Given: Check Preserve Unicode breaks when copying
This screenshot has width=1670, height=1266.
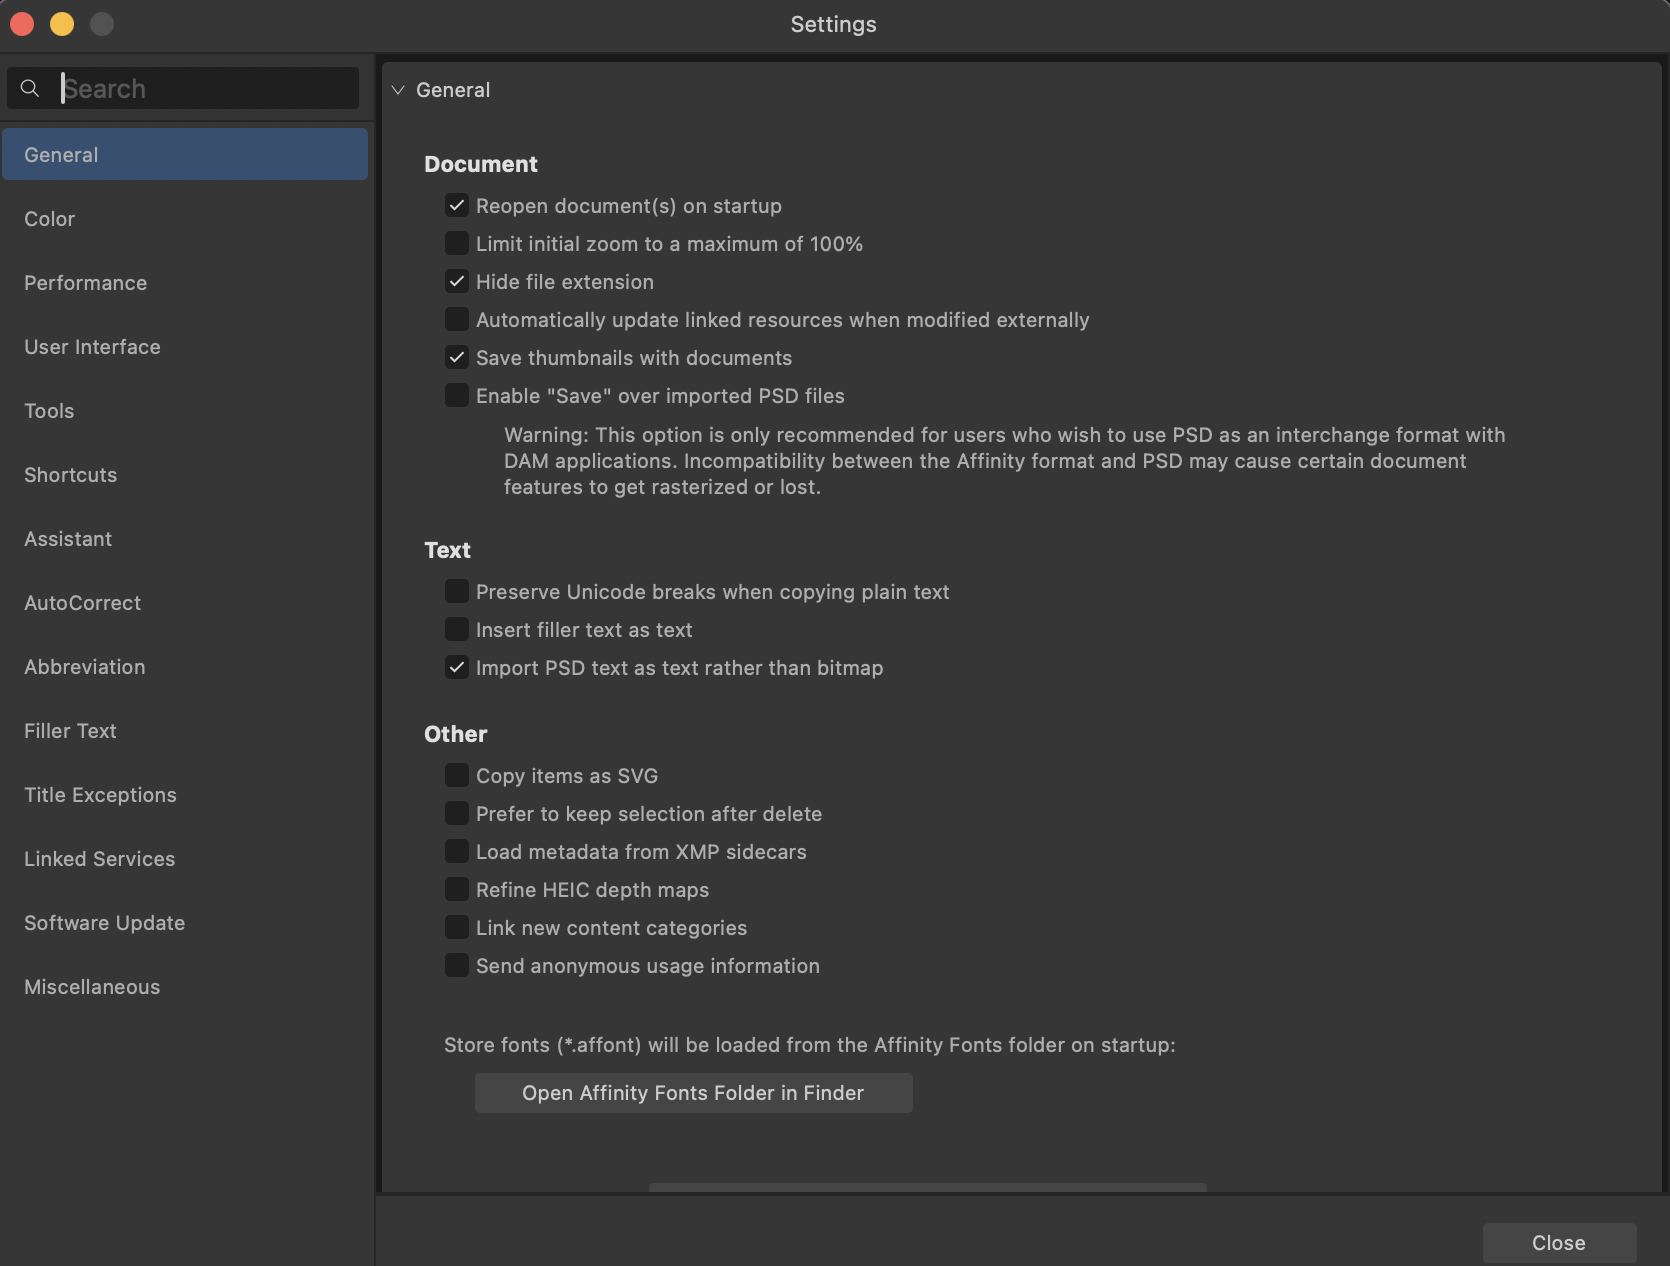Looking at the screenshot, I should (x=457, y=592).
